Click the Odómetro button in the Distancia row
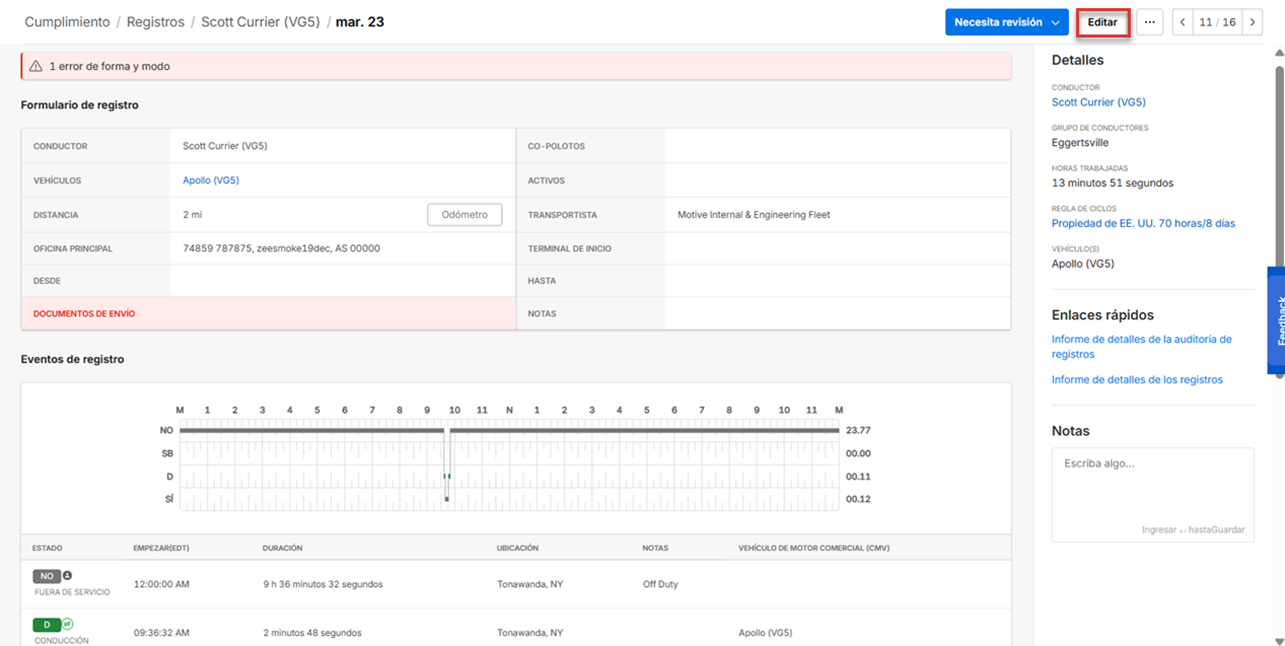The width and height of the screenshot is (1285, 646). pos(464,214)
